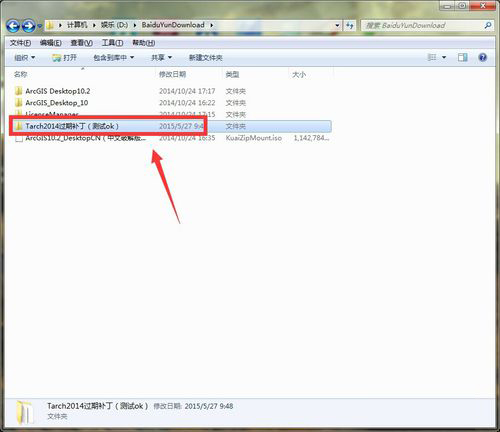Open the view options dropdown arrow
The height and width of the screenshot is (432, 500).
[444, 58]
